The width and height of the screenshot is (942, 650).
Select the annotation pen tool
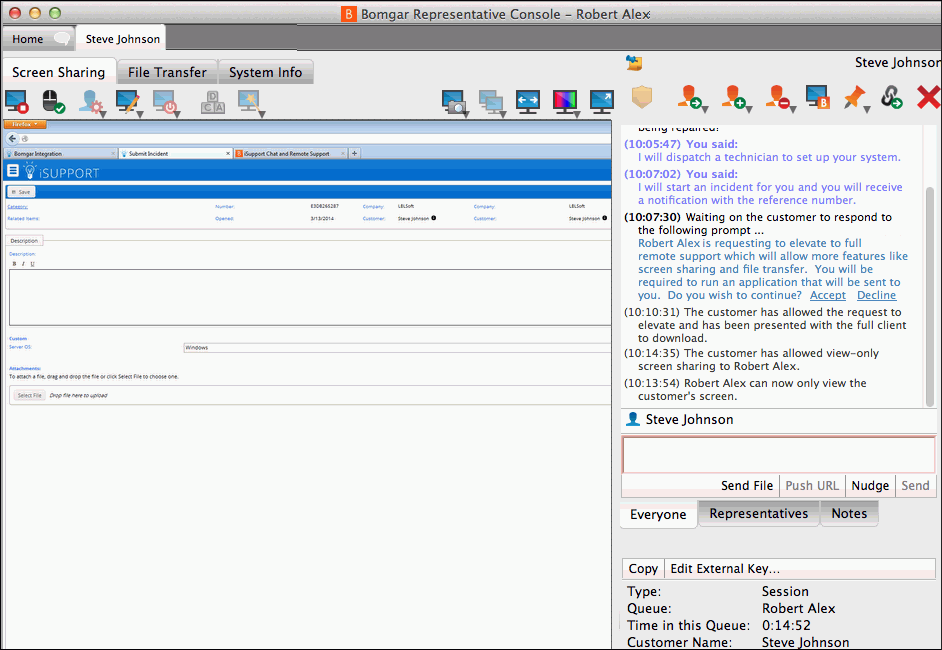[125, 100]
